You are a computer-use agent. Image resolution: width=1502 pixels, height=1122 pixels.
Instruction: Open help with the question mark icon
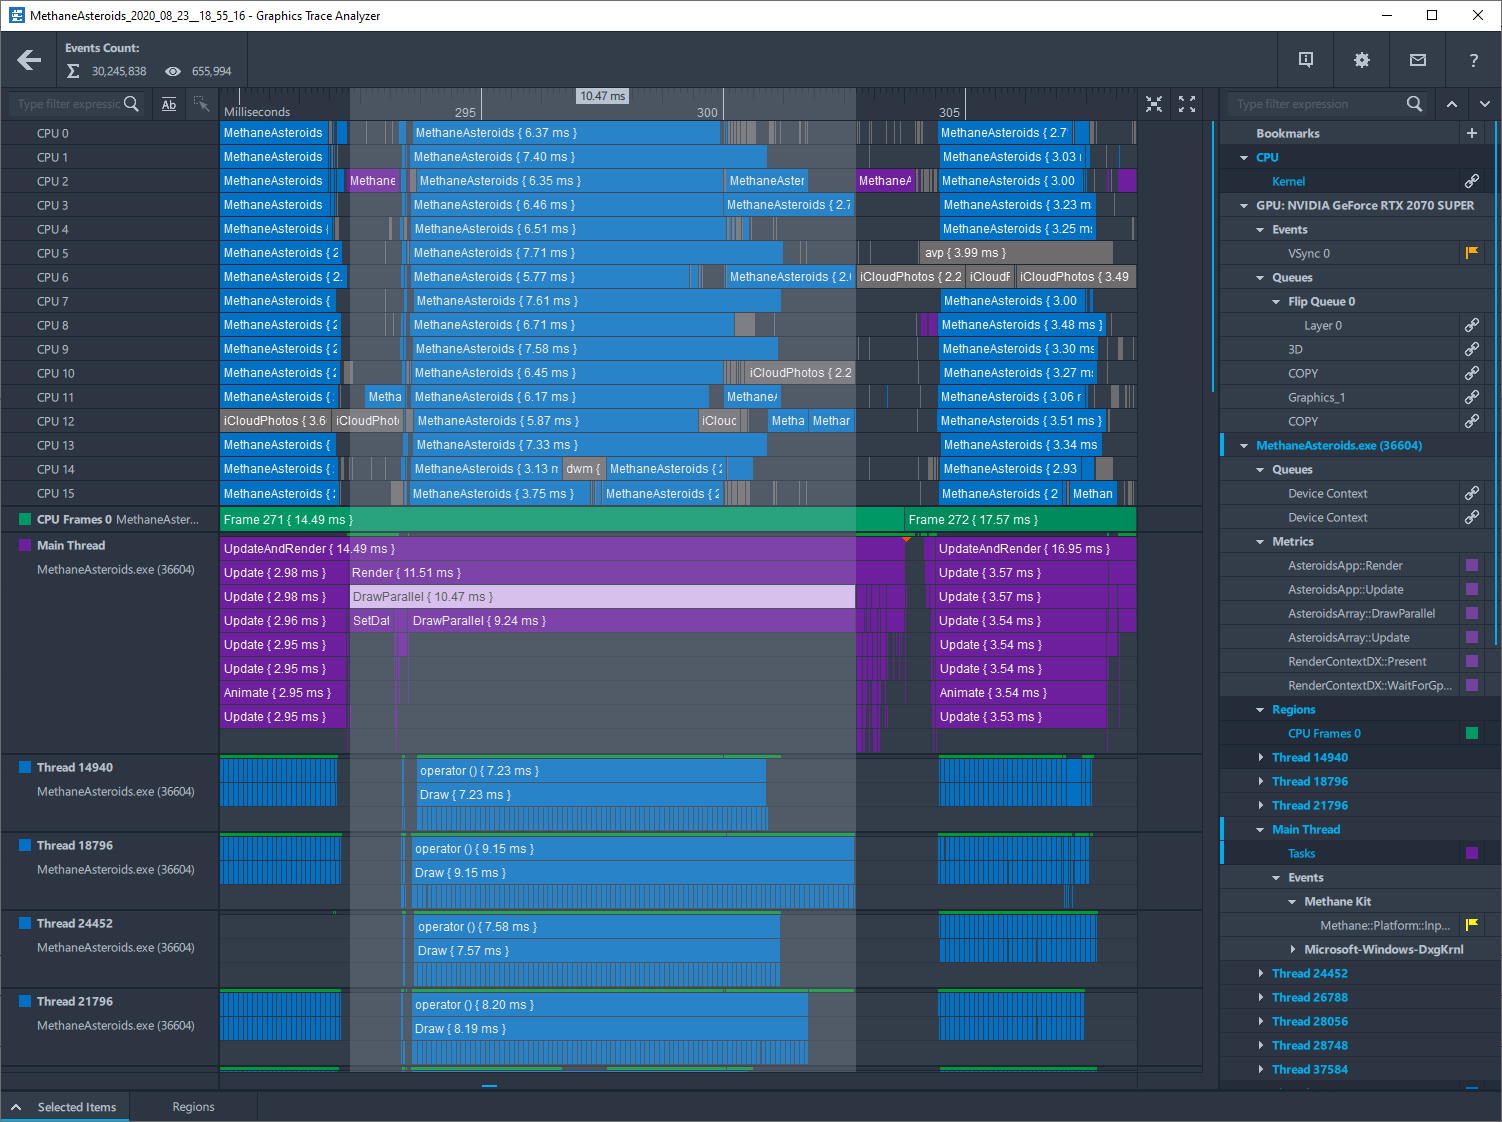(x=1473, y=60)
